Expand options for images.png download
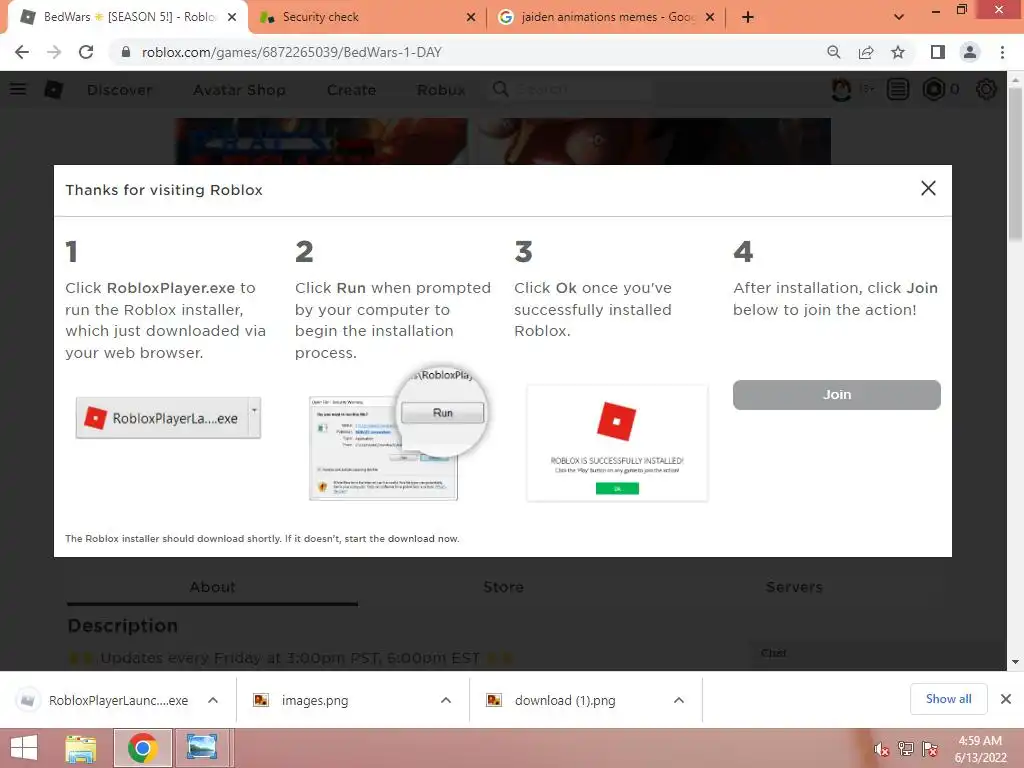The height and width of the screenshot is (768, 1024). 446,700
